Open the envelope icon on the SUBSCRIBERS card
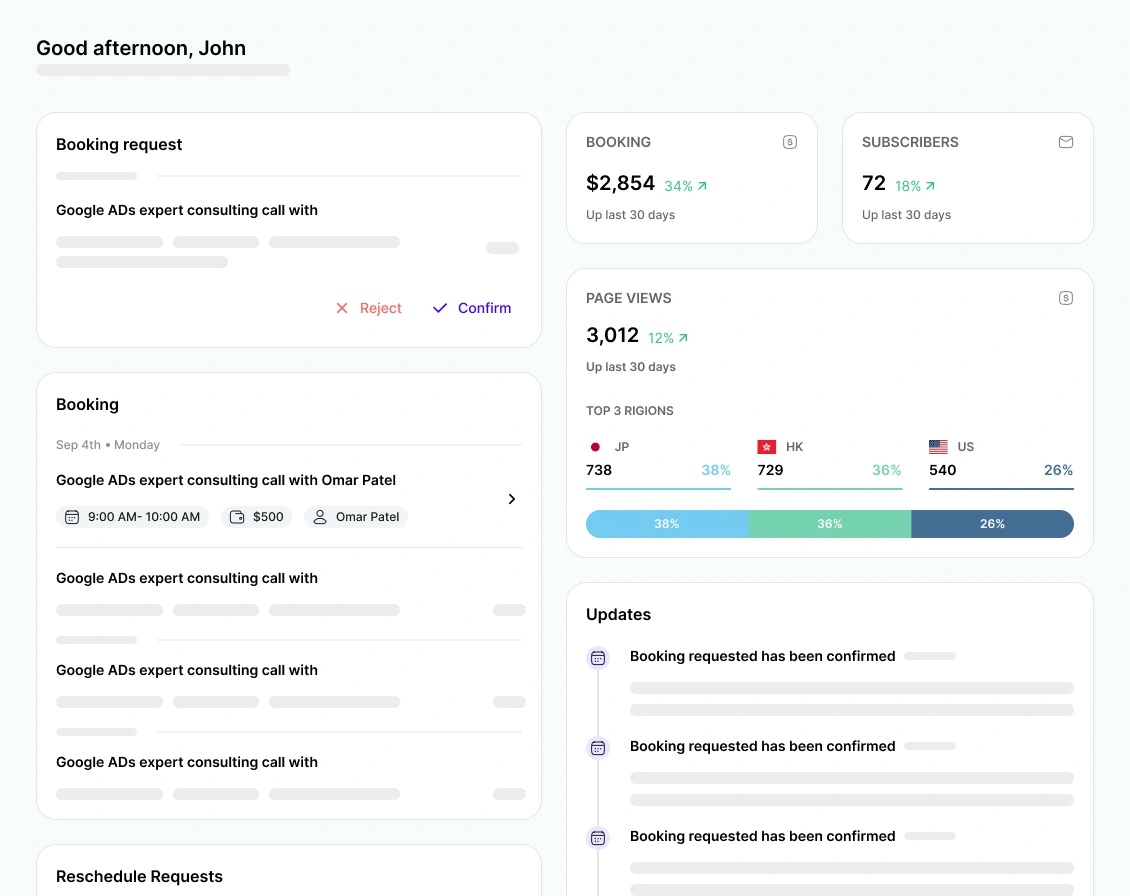Viewport: 1130px width, 896px height. [1066, 142]
